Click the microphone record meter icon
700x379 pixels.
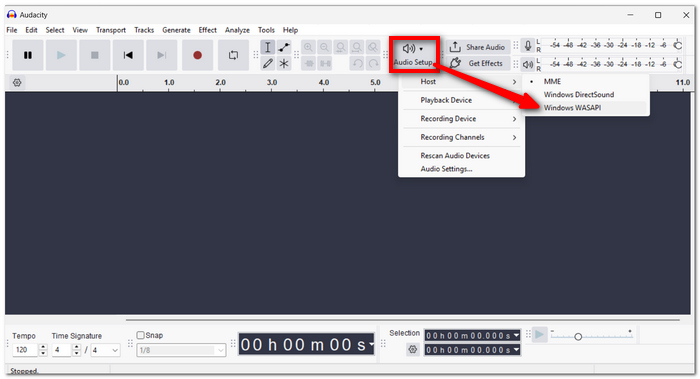click(x=528, y=46)
